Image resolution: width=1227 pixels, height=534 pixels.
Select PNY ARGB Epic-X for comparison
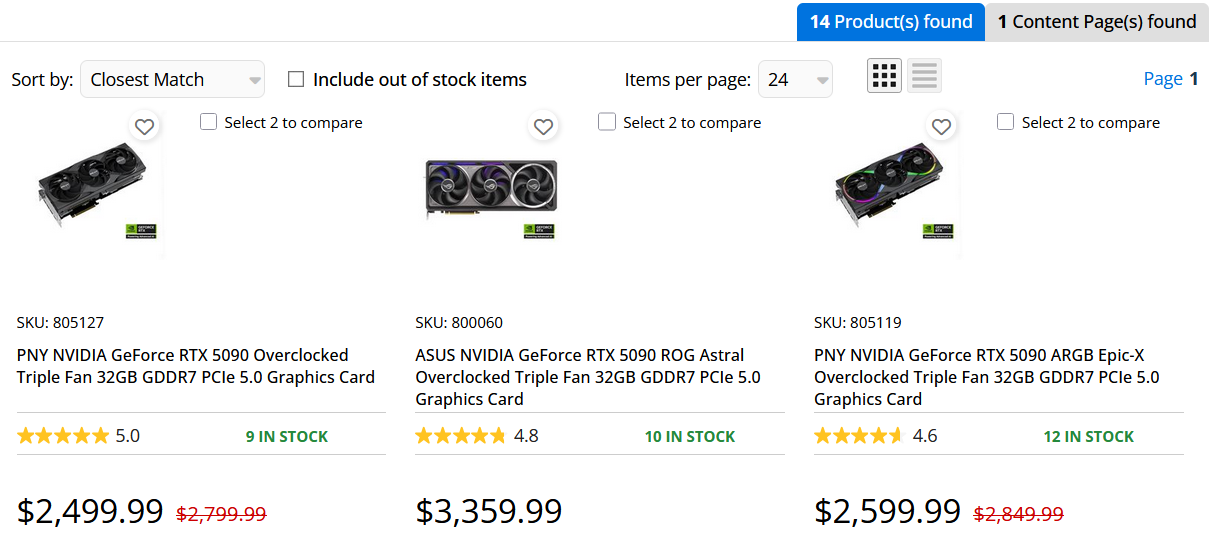coord(1005,122)
